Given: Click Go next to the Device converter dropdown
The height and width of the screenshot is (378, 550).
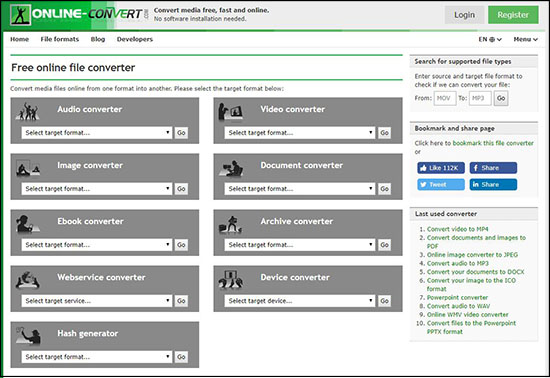Looking at the screenshot, I should pyautogui.click(x=384, y=301).
